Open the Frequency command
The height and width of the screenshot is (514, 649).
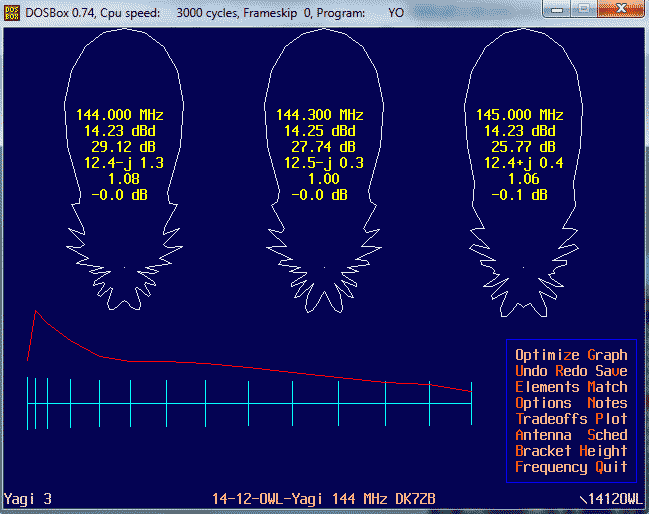(551, 468)
